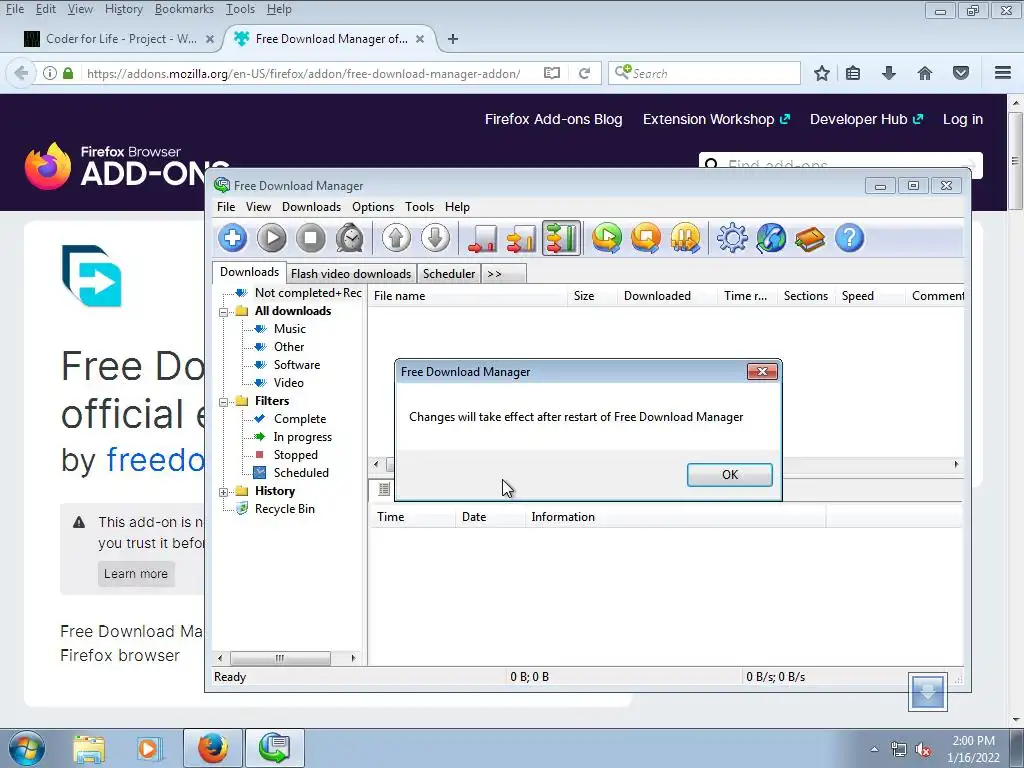Select the Stopped filter

click(295, 455)
